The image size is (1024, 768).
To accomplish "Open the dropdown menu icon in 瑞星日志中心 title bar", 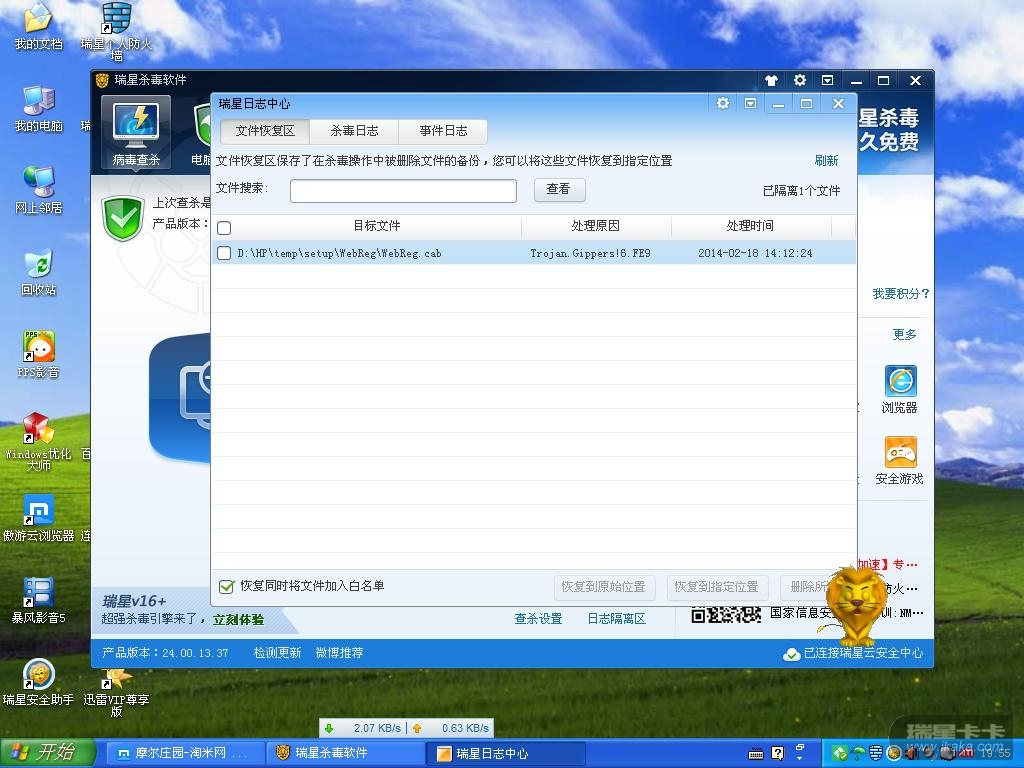I will [750, 103].
